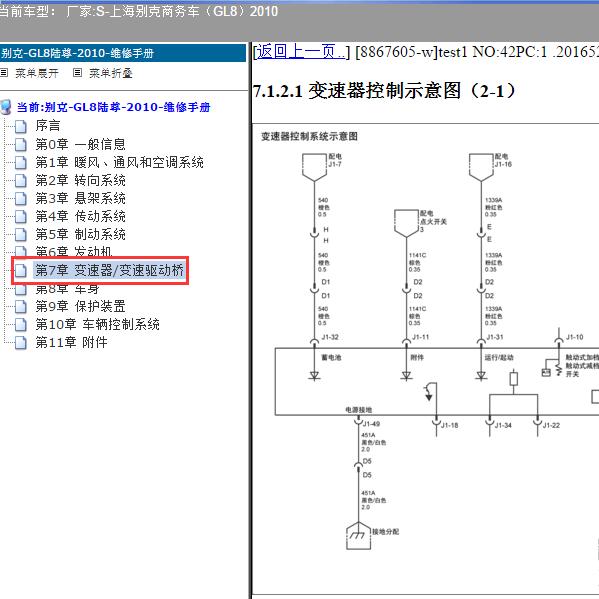
Task: Click the page icon beside 序言
Action: tap(21, 126)
